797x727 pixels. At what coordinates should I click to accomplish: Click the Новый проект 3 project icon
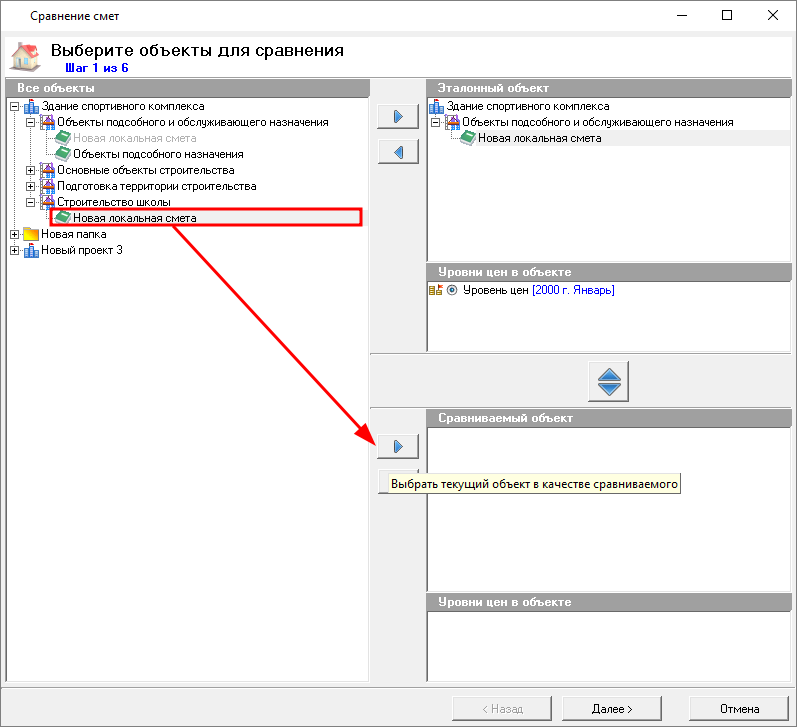(30, 250)
